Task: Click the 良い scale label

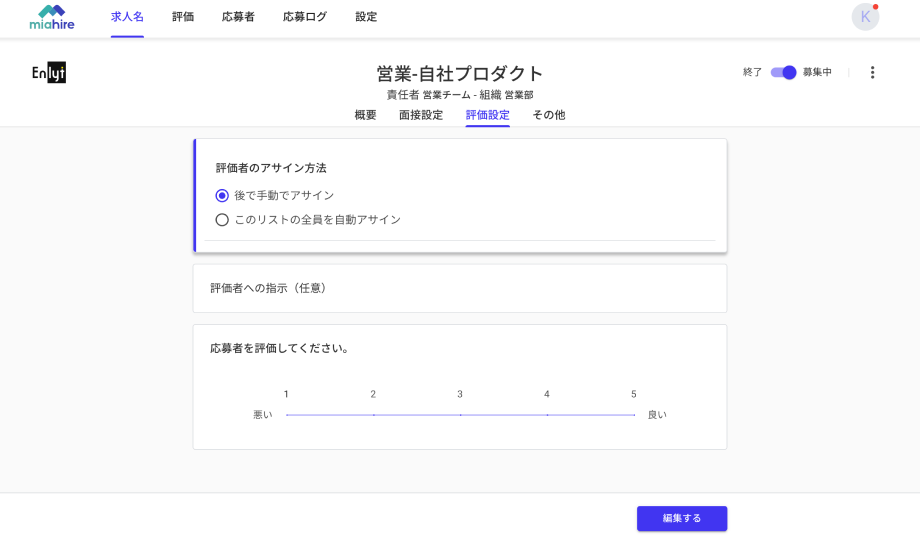Action: (x=657, y=415)
